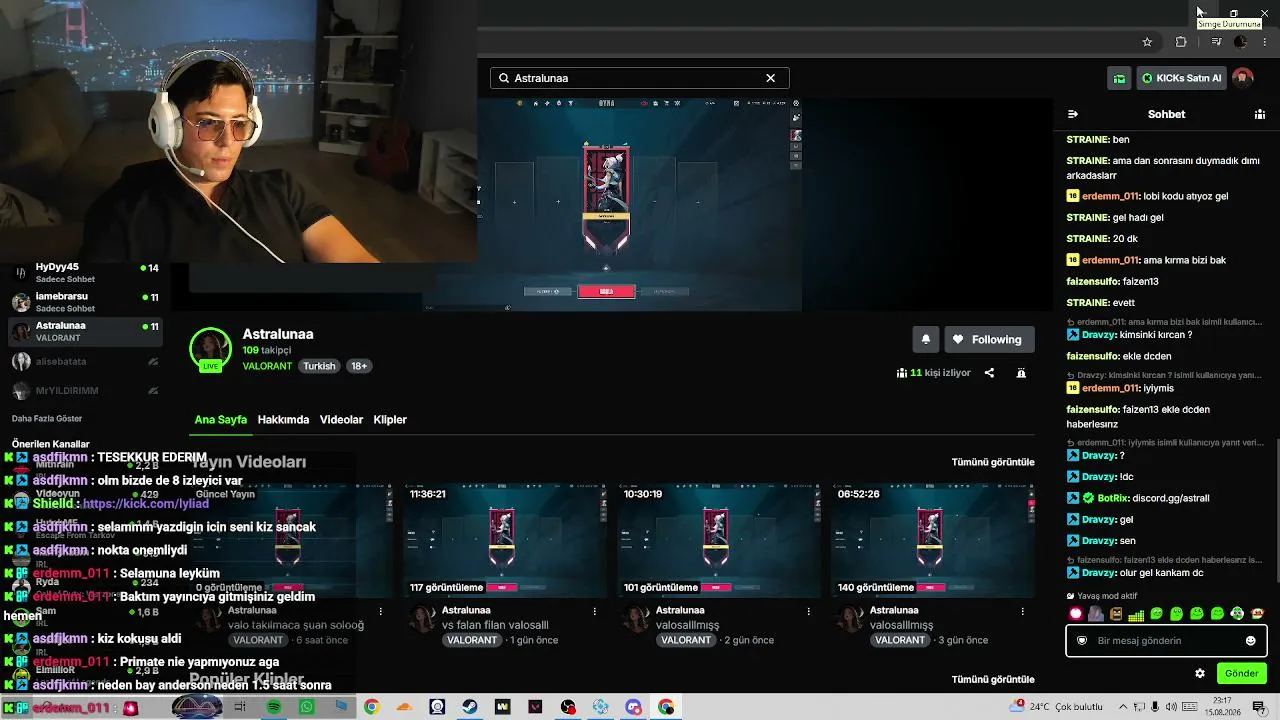
Task: Open the 06:52:26 video thumbnail
Action: coord(933,541)
